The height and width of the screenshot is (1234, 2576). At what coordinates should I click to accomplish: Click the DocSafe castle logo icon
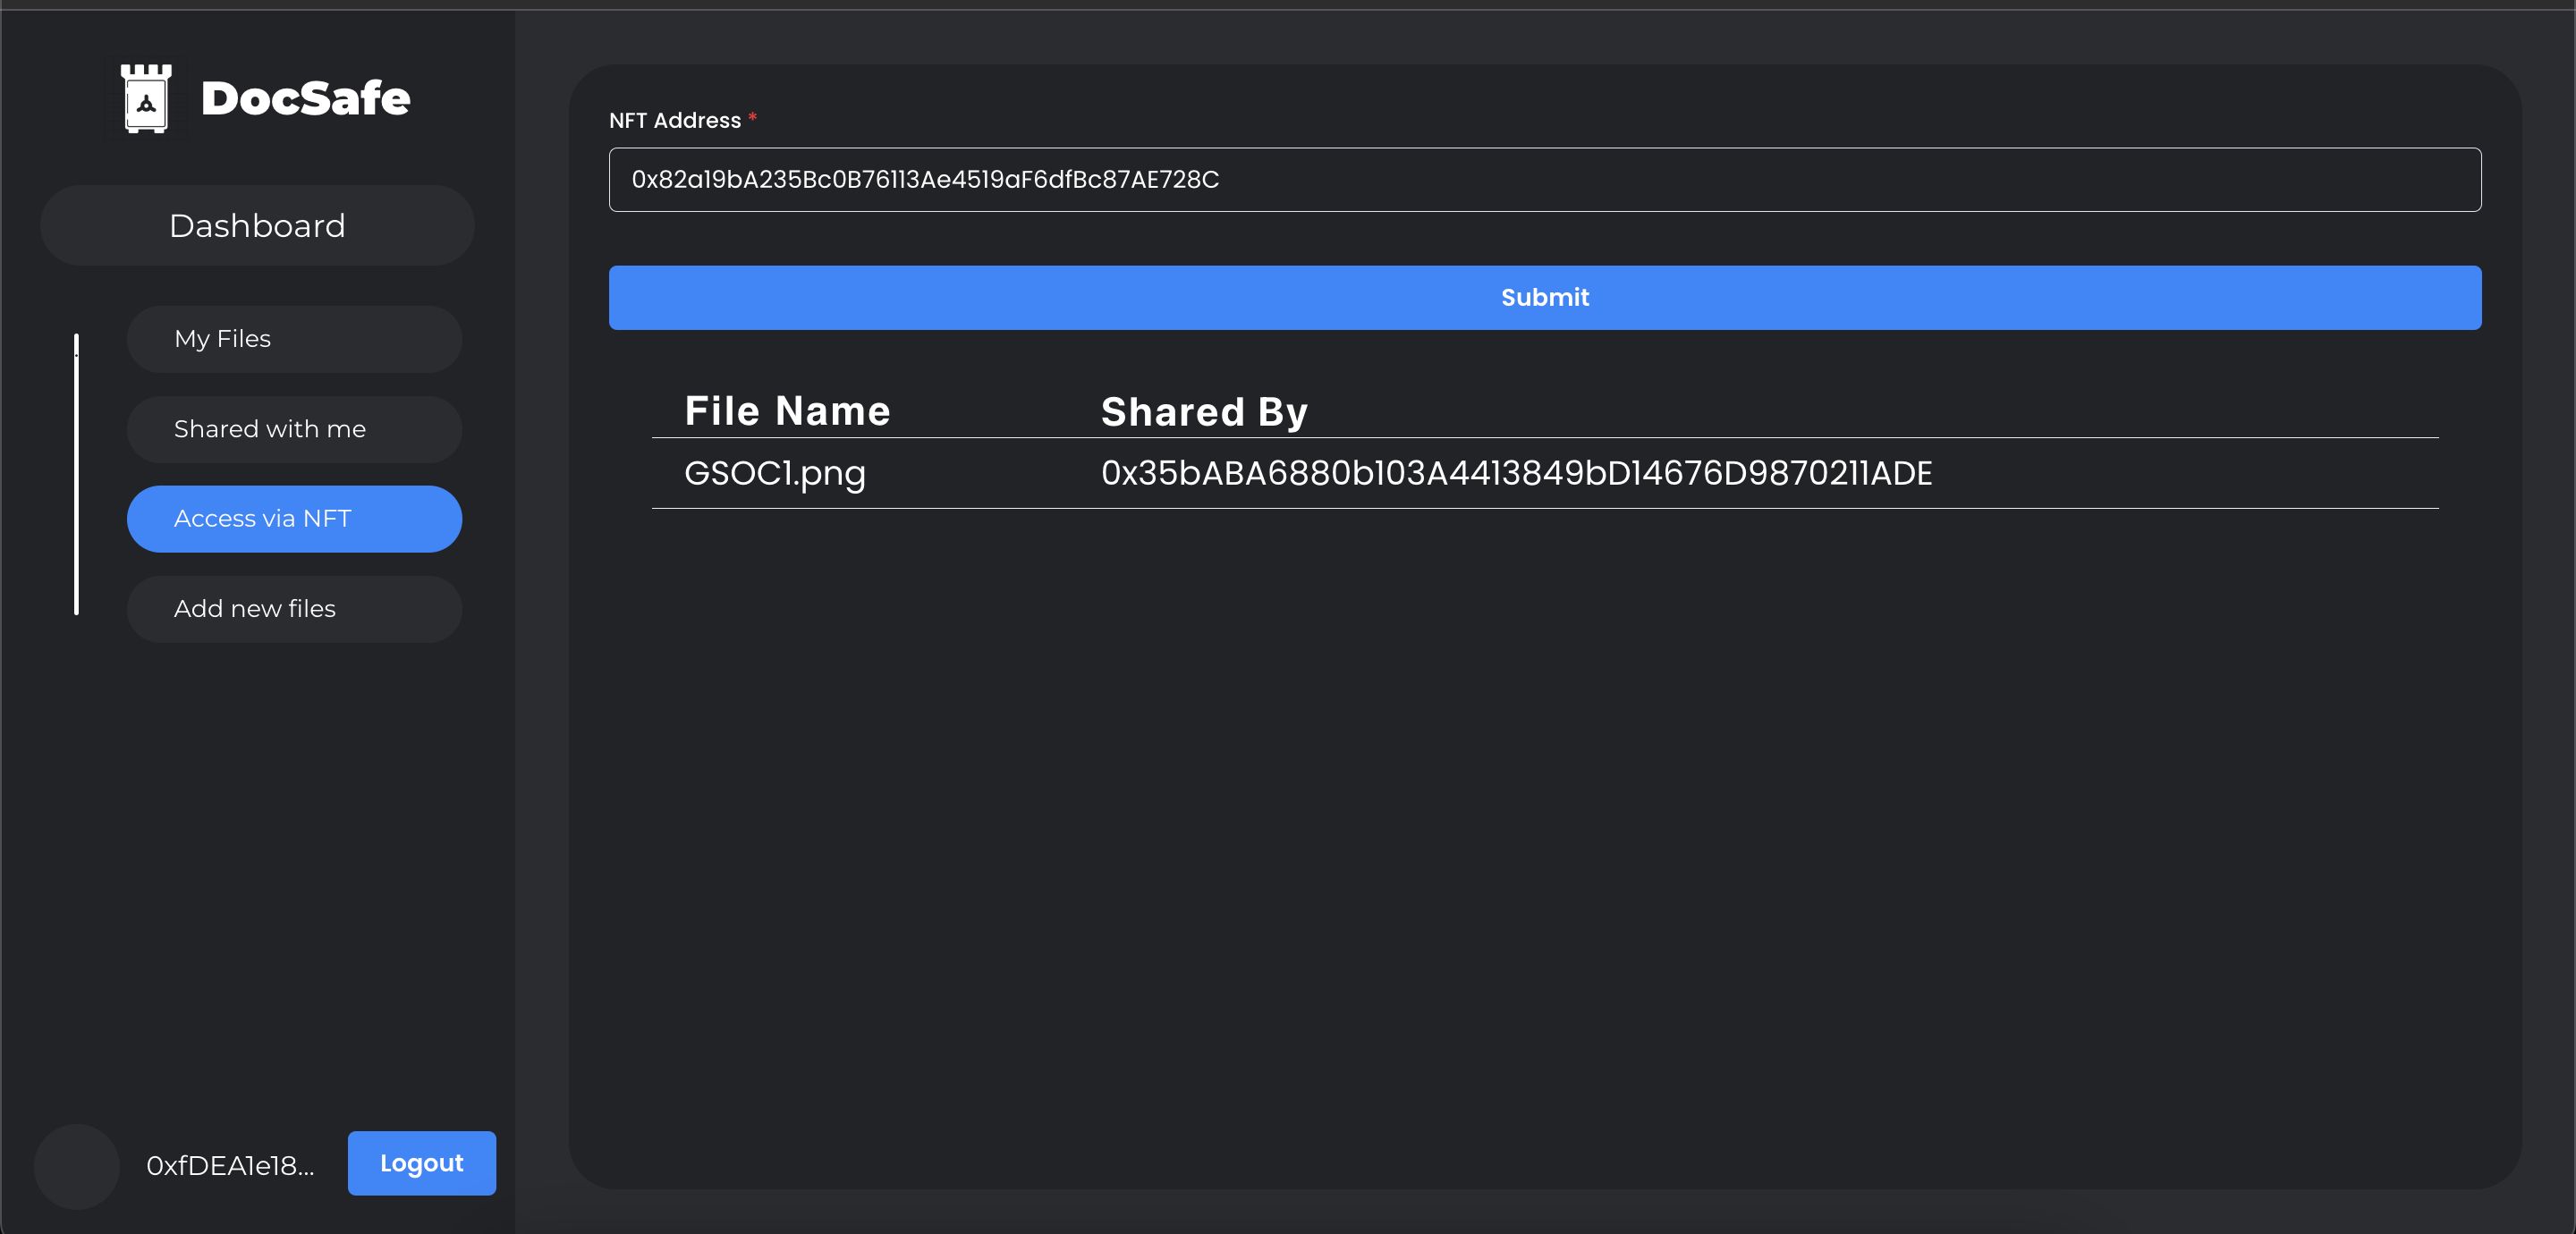coord(146,98)
